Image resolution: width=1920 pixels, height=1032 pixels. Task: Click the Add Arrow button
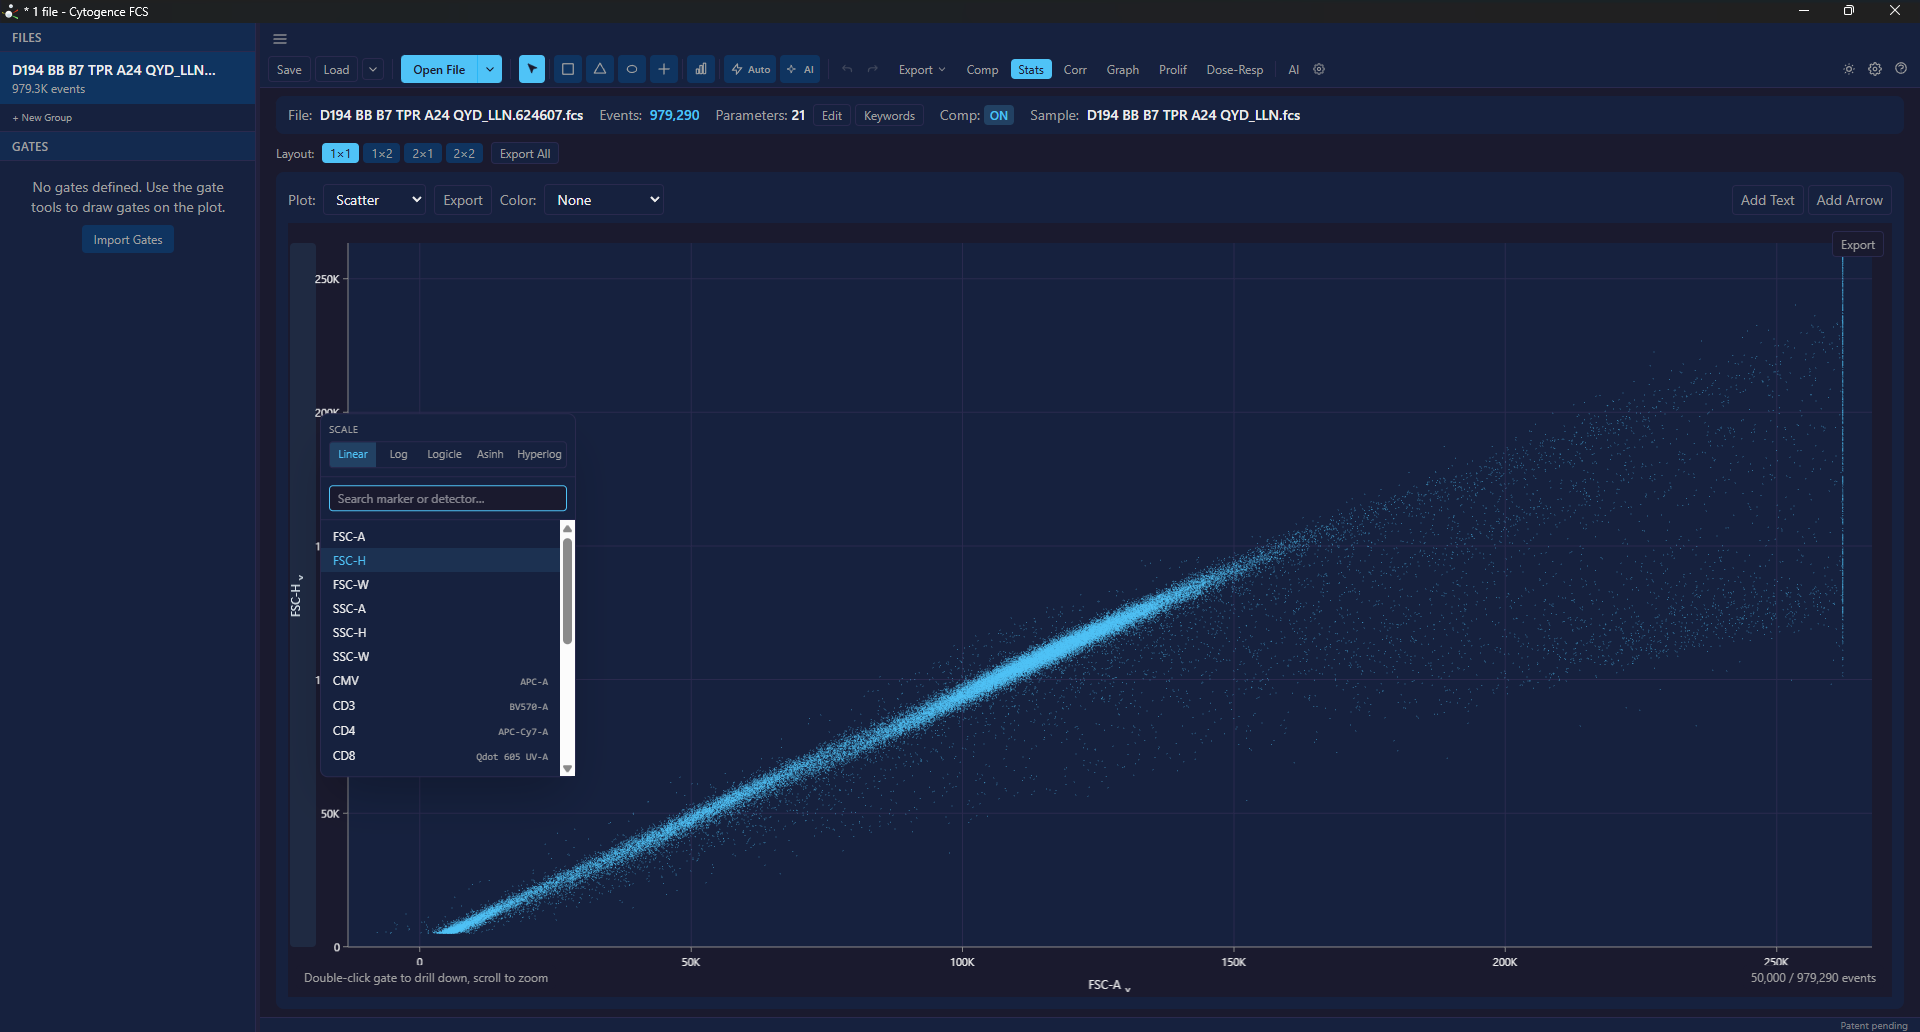click(x=1849, y=200)
